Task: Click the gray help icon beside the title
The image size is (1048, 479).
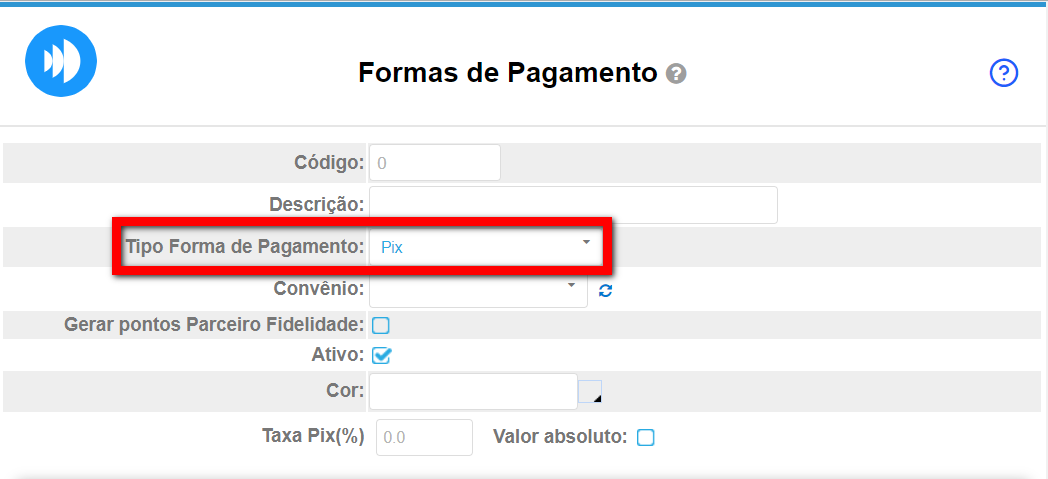Action: pyautogui.click(x=677, y=74)
